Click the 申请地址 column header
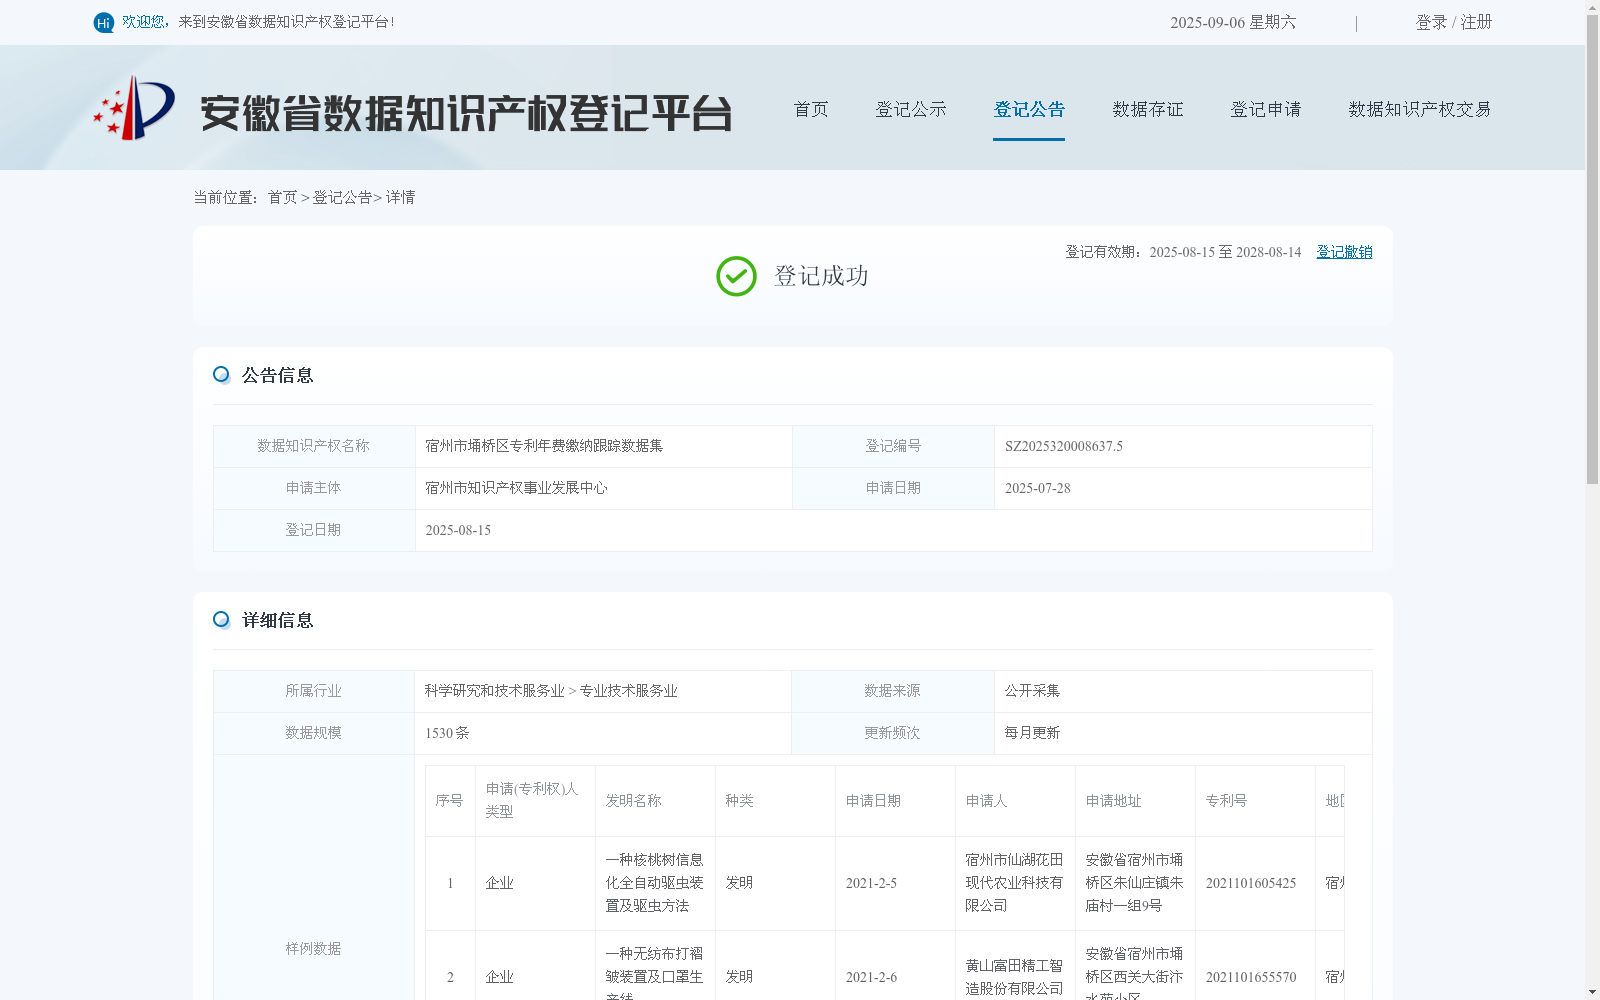The image size is (1600, 1000). [x=1113, y=801]
